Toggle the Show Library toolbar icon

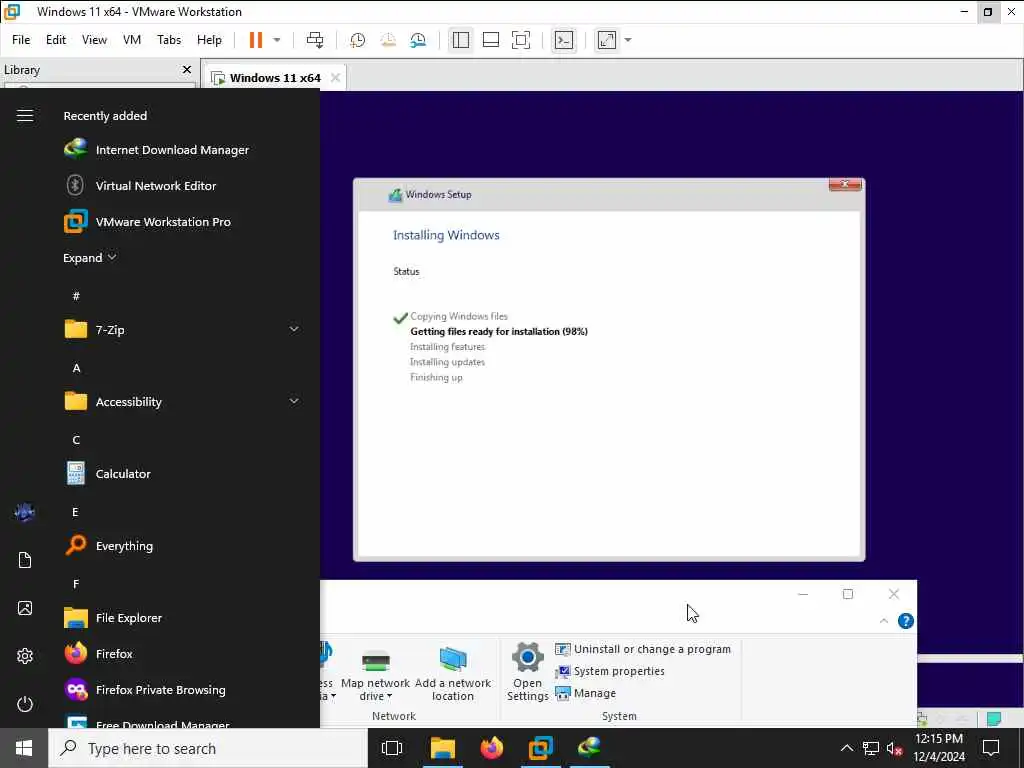pos(460,40)
